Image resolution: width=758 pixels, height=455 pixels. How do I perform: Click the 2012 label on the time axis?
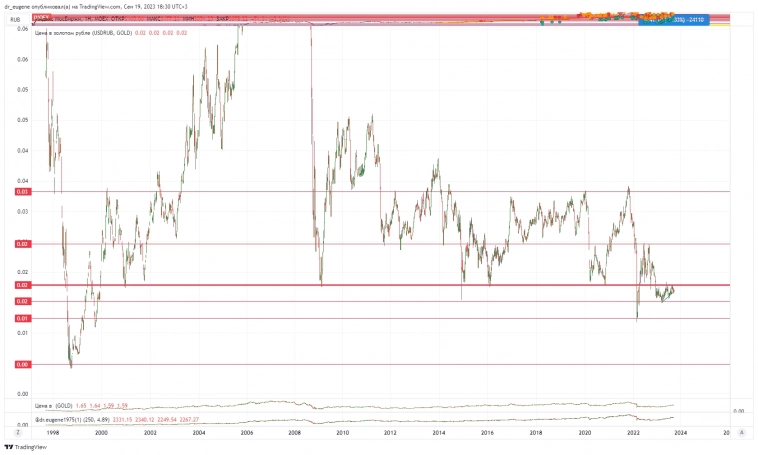[x=390, y=433]
